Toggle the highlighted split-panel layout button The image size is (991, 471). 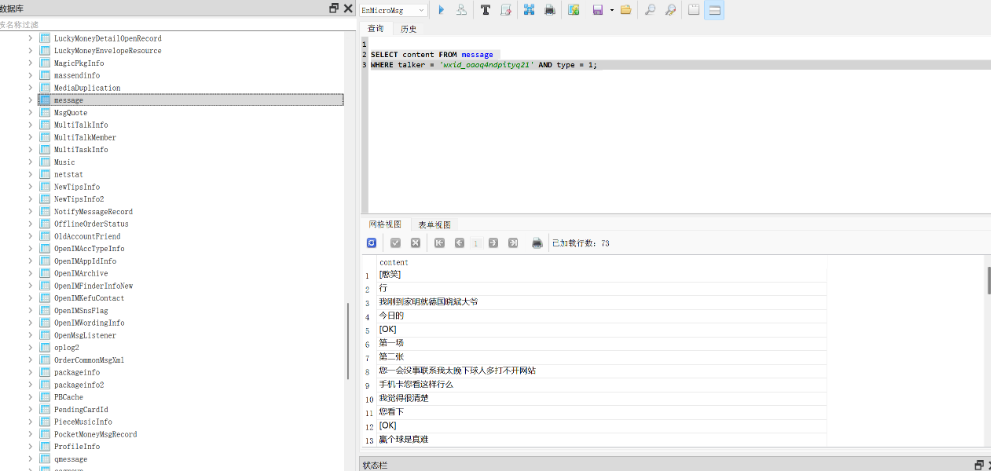coord(715,10)
